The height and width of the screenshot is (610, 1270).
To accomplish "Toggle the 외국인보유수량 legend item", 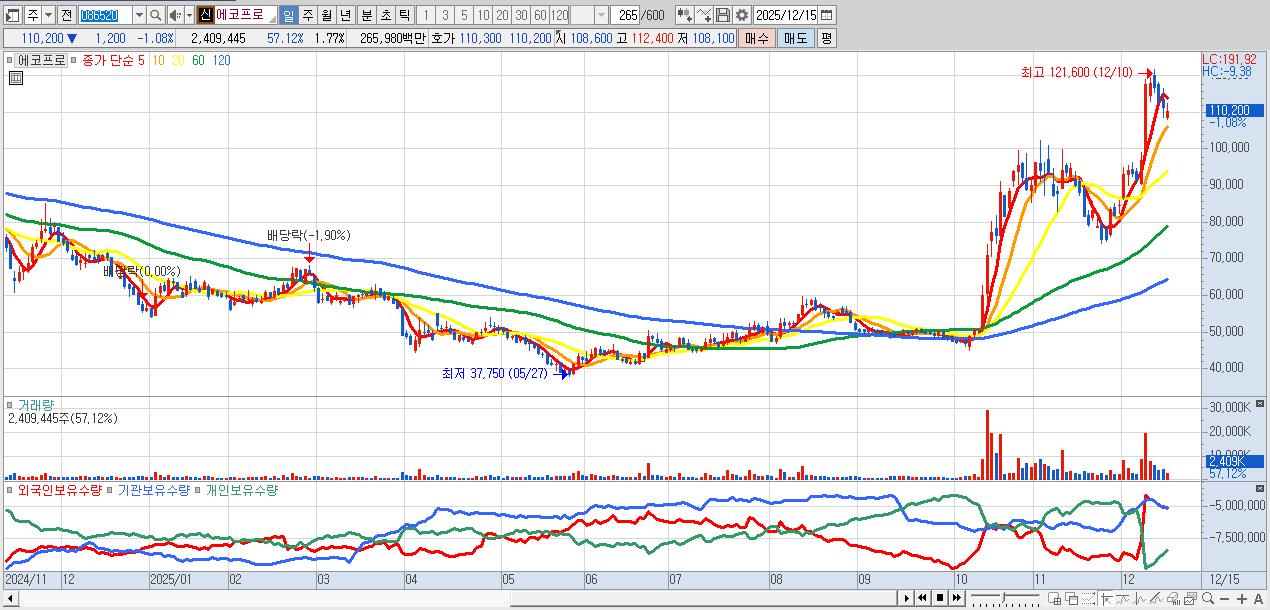I will coord(60,490).
